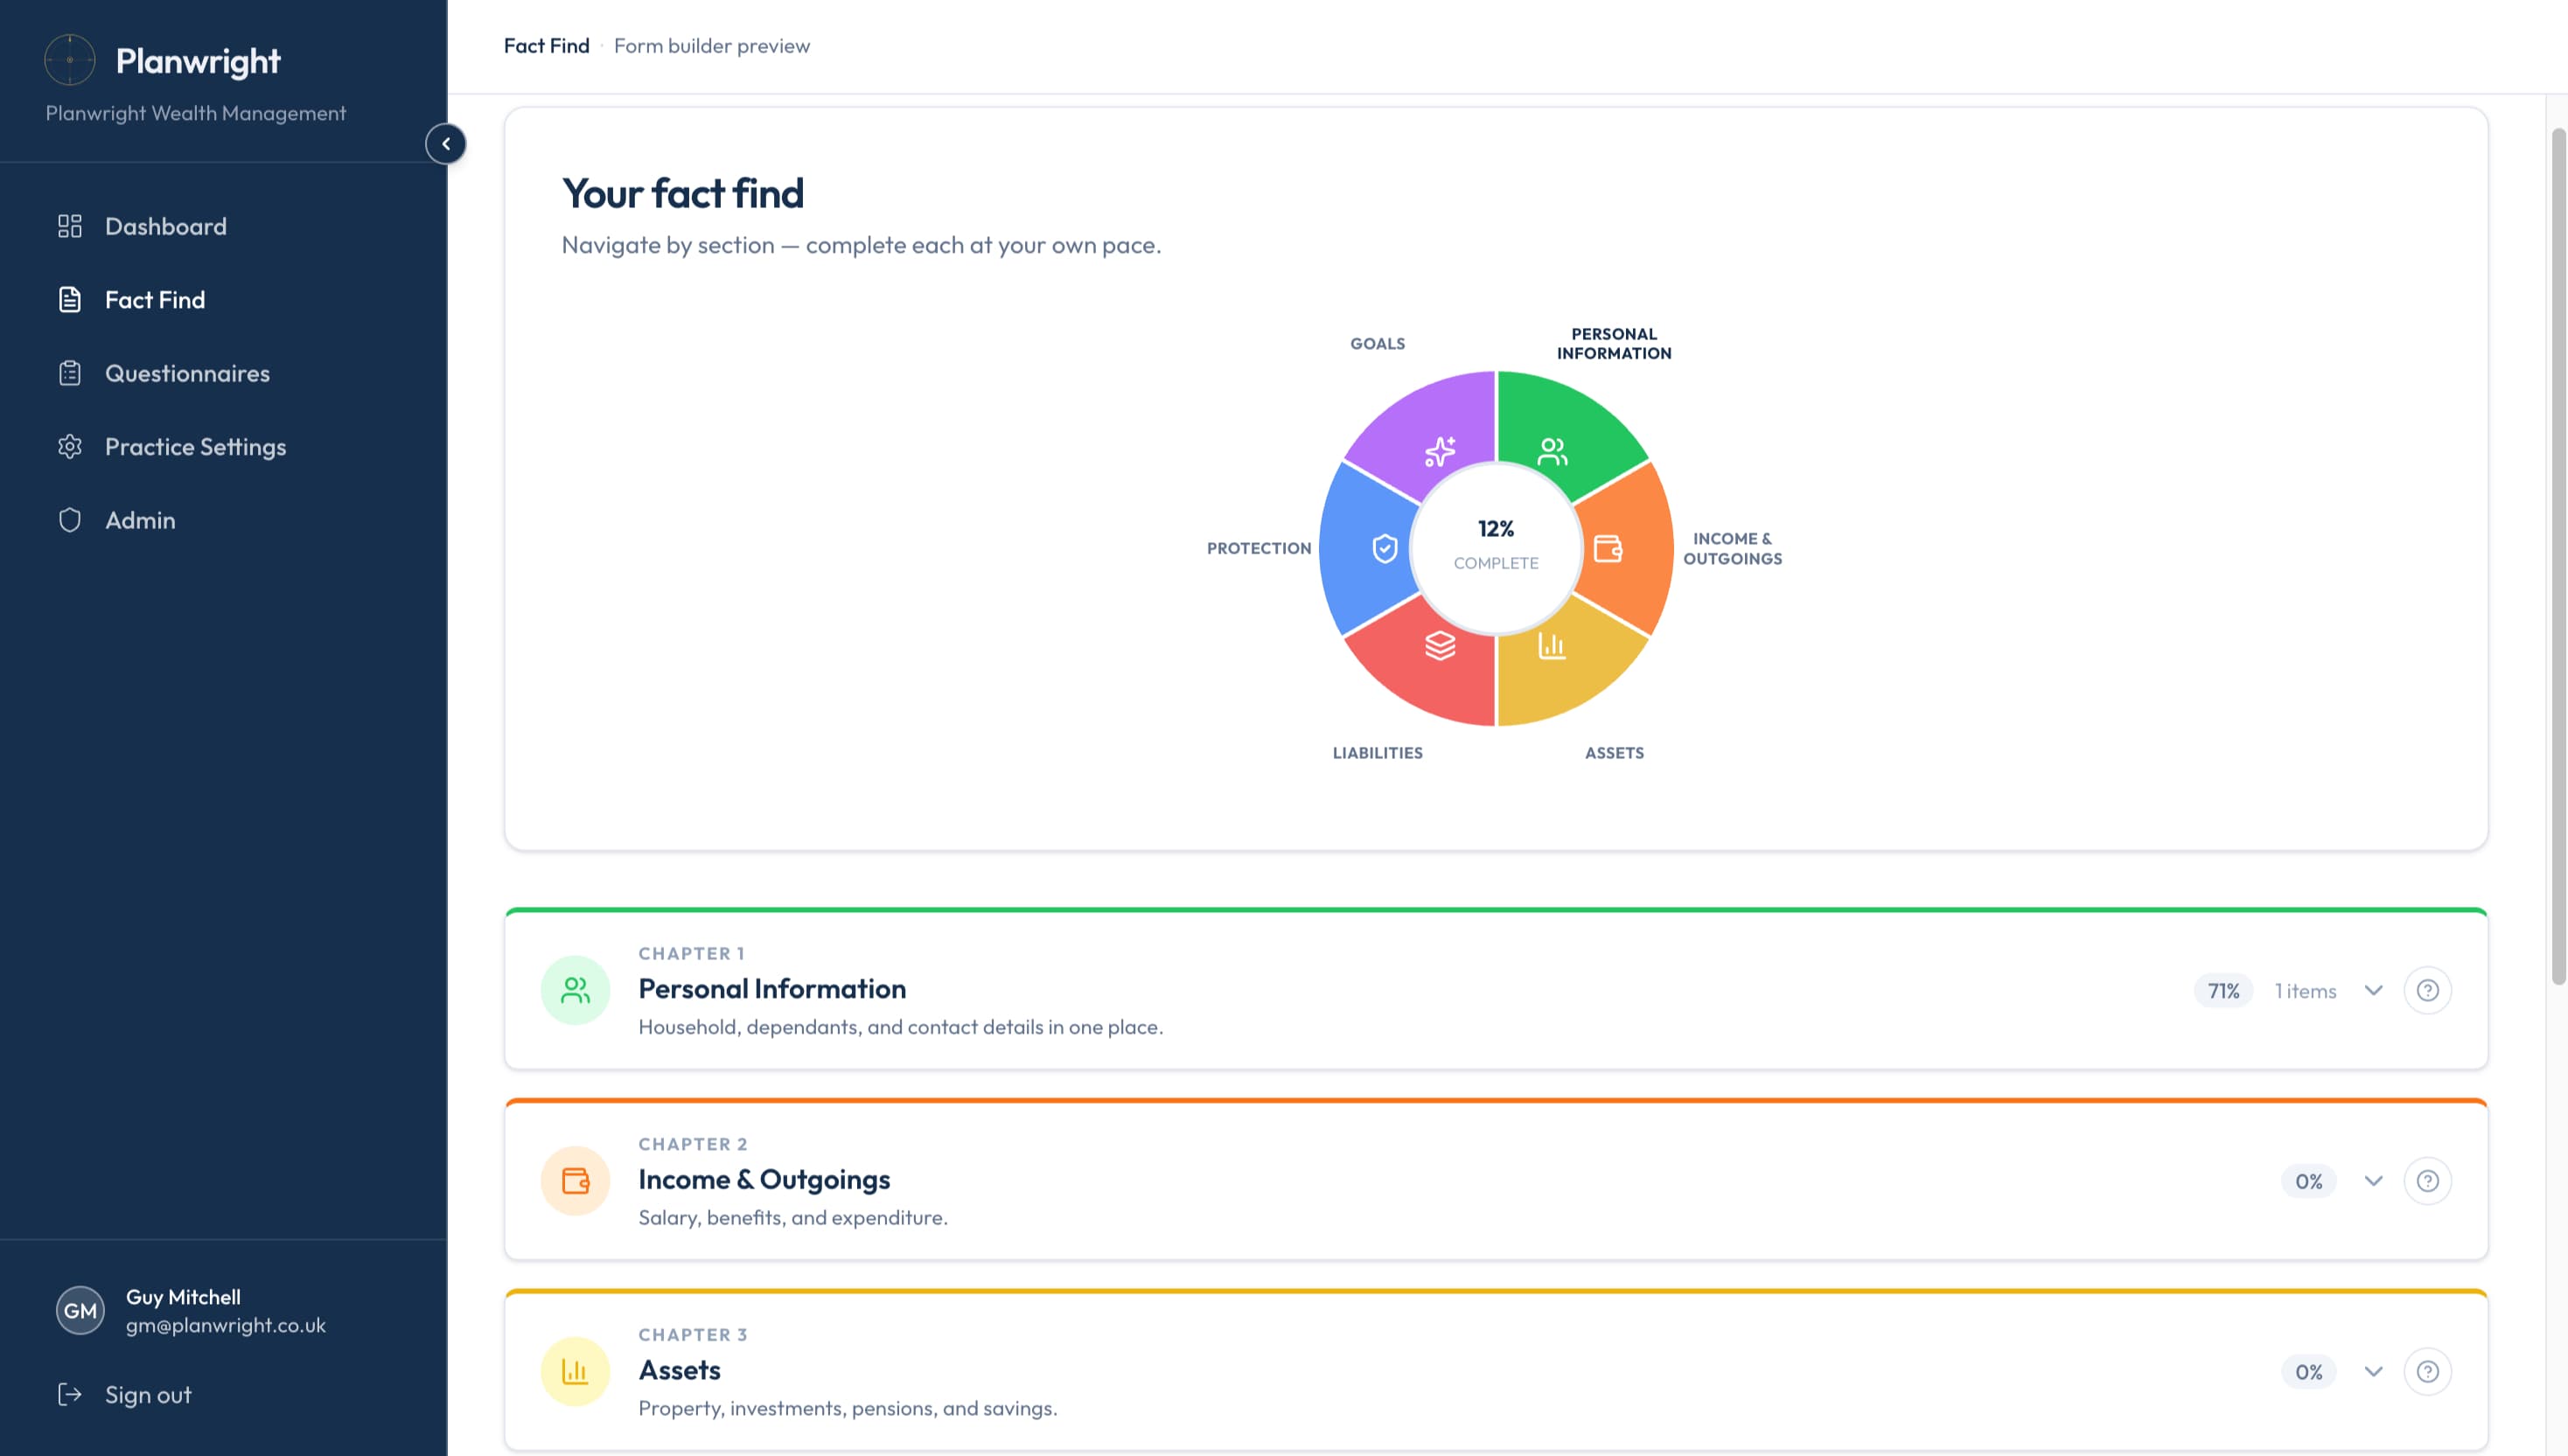Click the Fact Find document icon in sidebar
The width and height of the screenshot is (2568, 1456).
(70, 300)
